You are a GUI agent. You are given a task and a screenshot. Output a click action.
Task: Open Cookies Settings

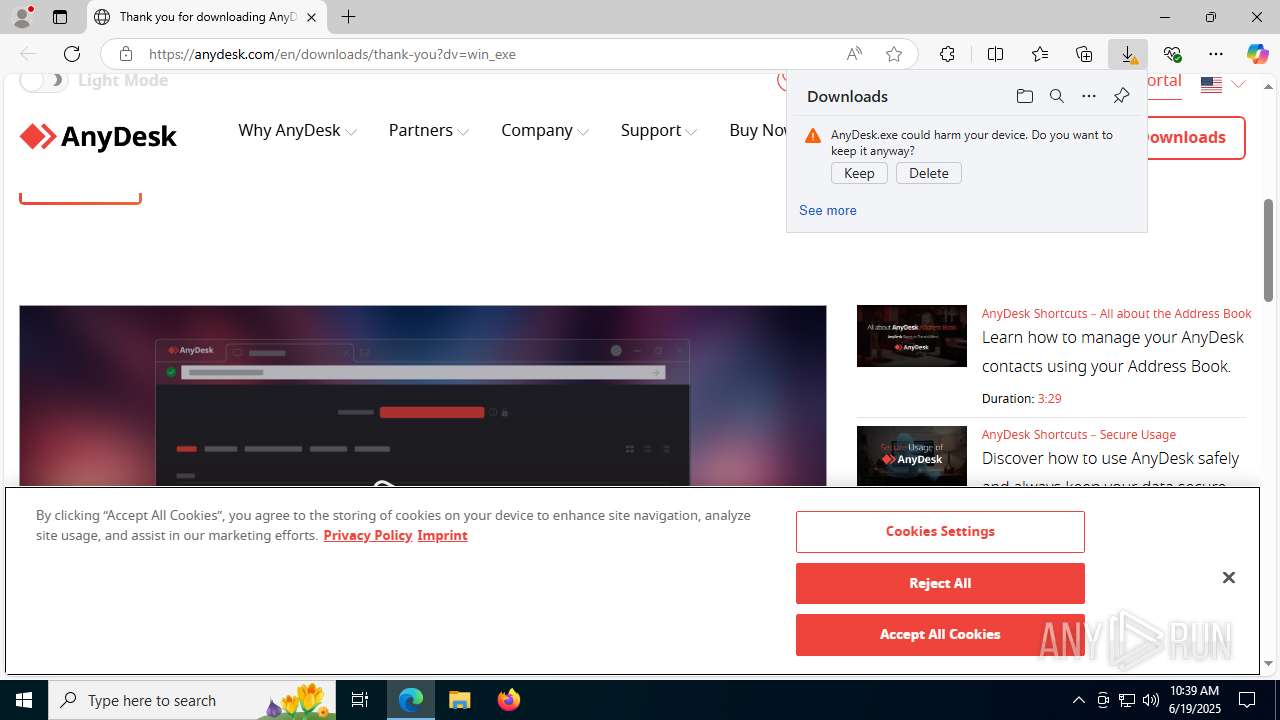pos(940,532)
